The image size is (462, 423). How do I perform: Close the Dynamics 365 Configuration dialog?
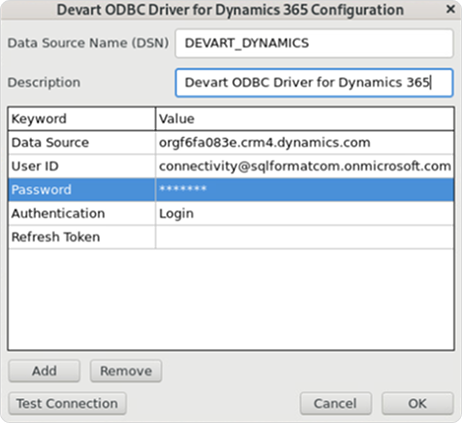(450, 9)
